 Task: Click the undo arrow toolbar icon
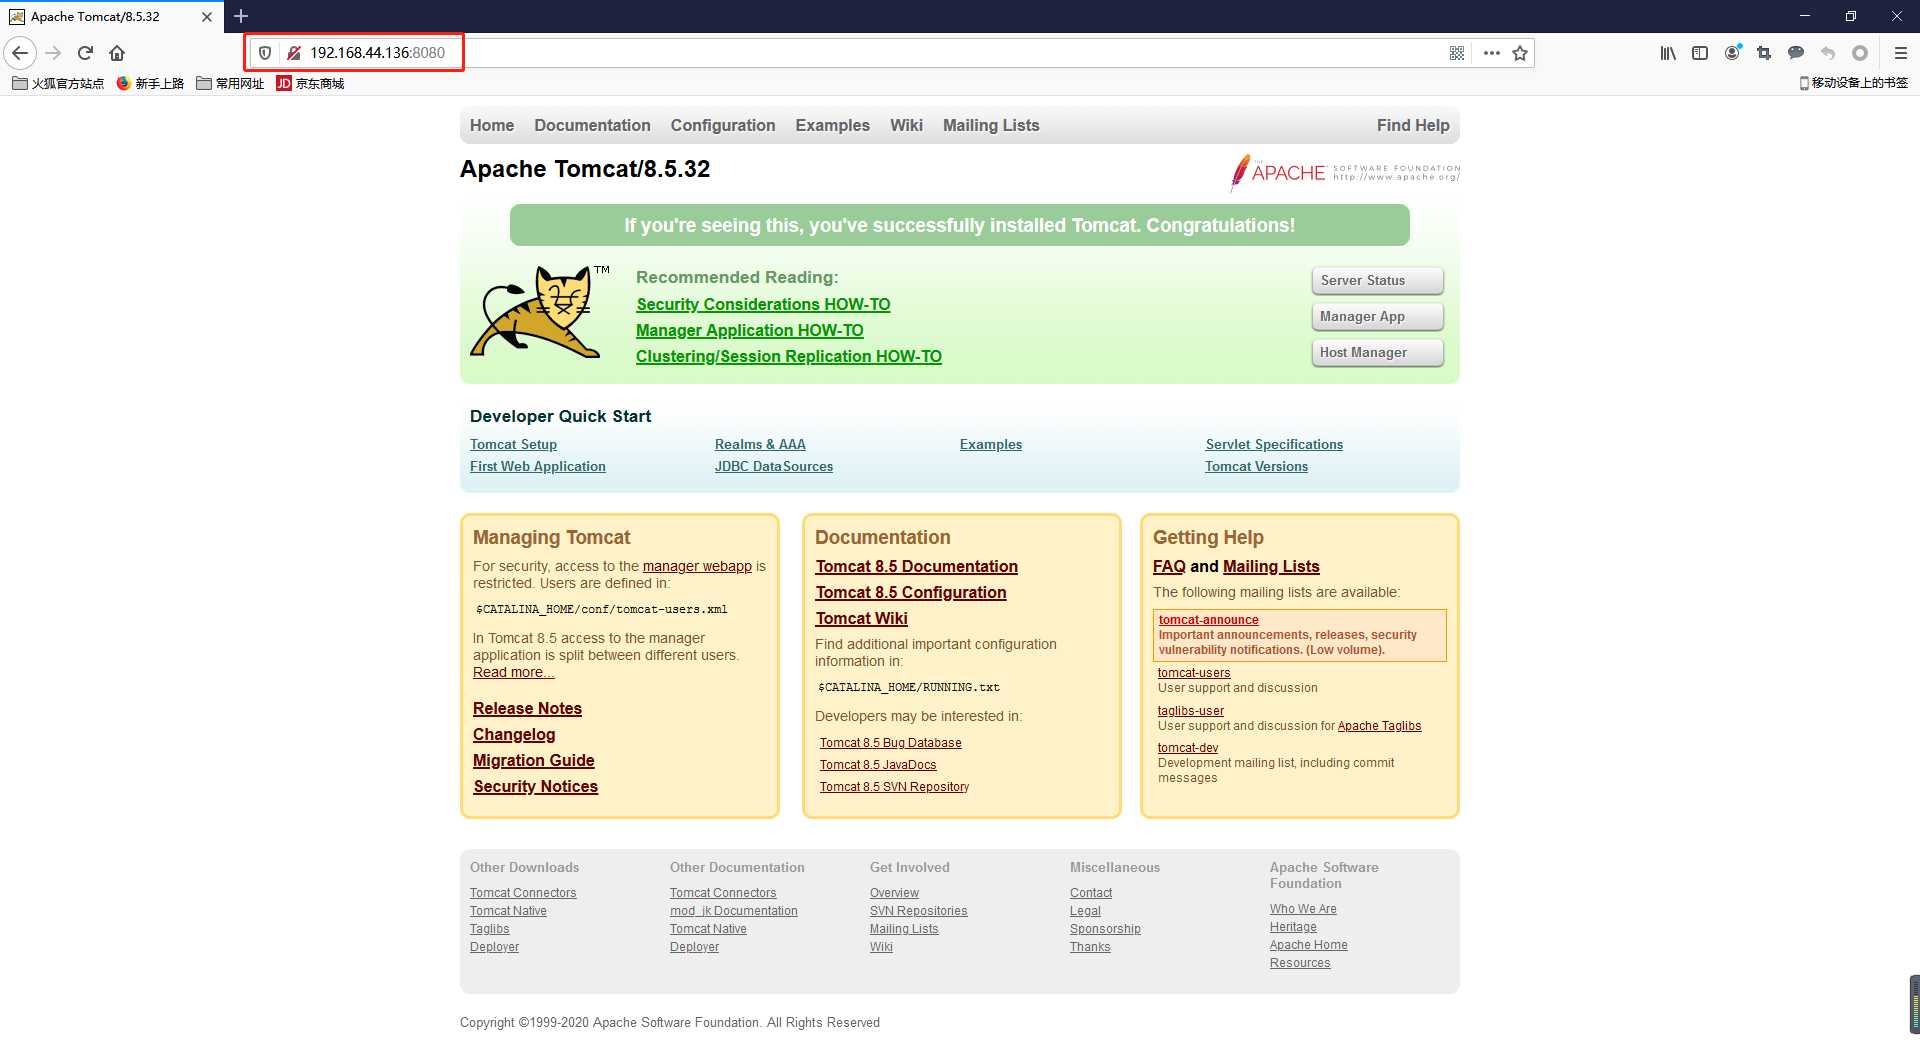(1828, 53)
